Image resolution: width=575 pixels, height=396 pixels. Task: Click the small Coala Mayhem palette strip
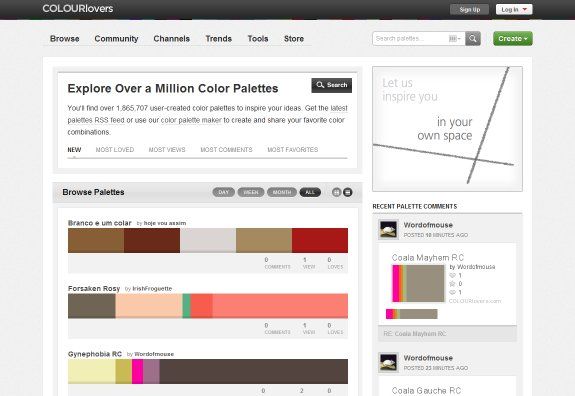411,314
